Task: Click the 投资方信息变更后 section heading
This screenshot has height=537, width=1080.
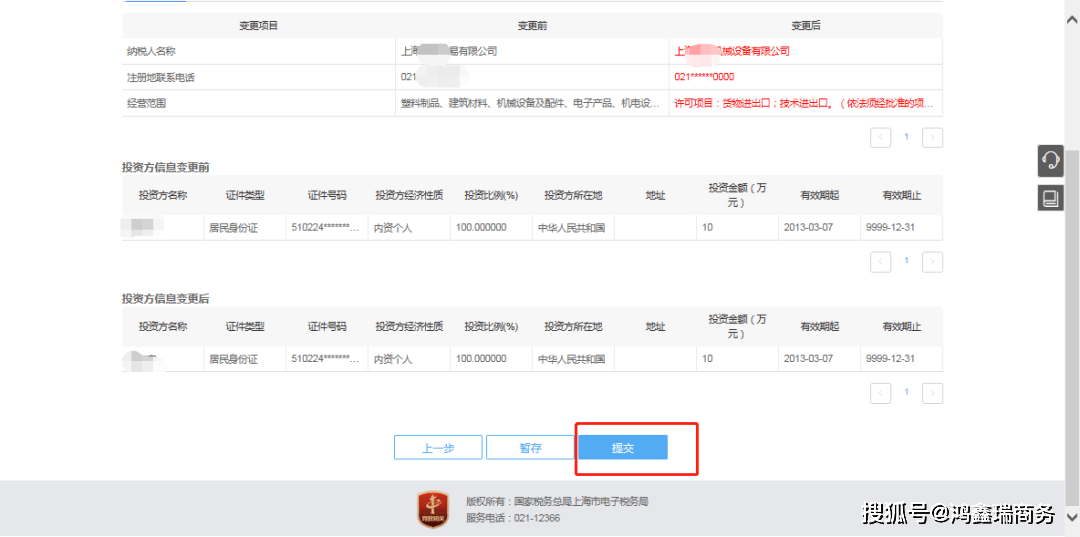Action: click(165, 299)
